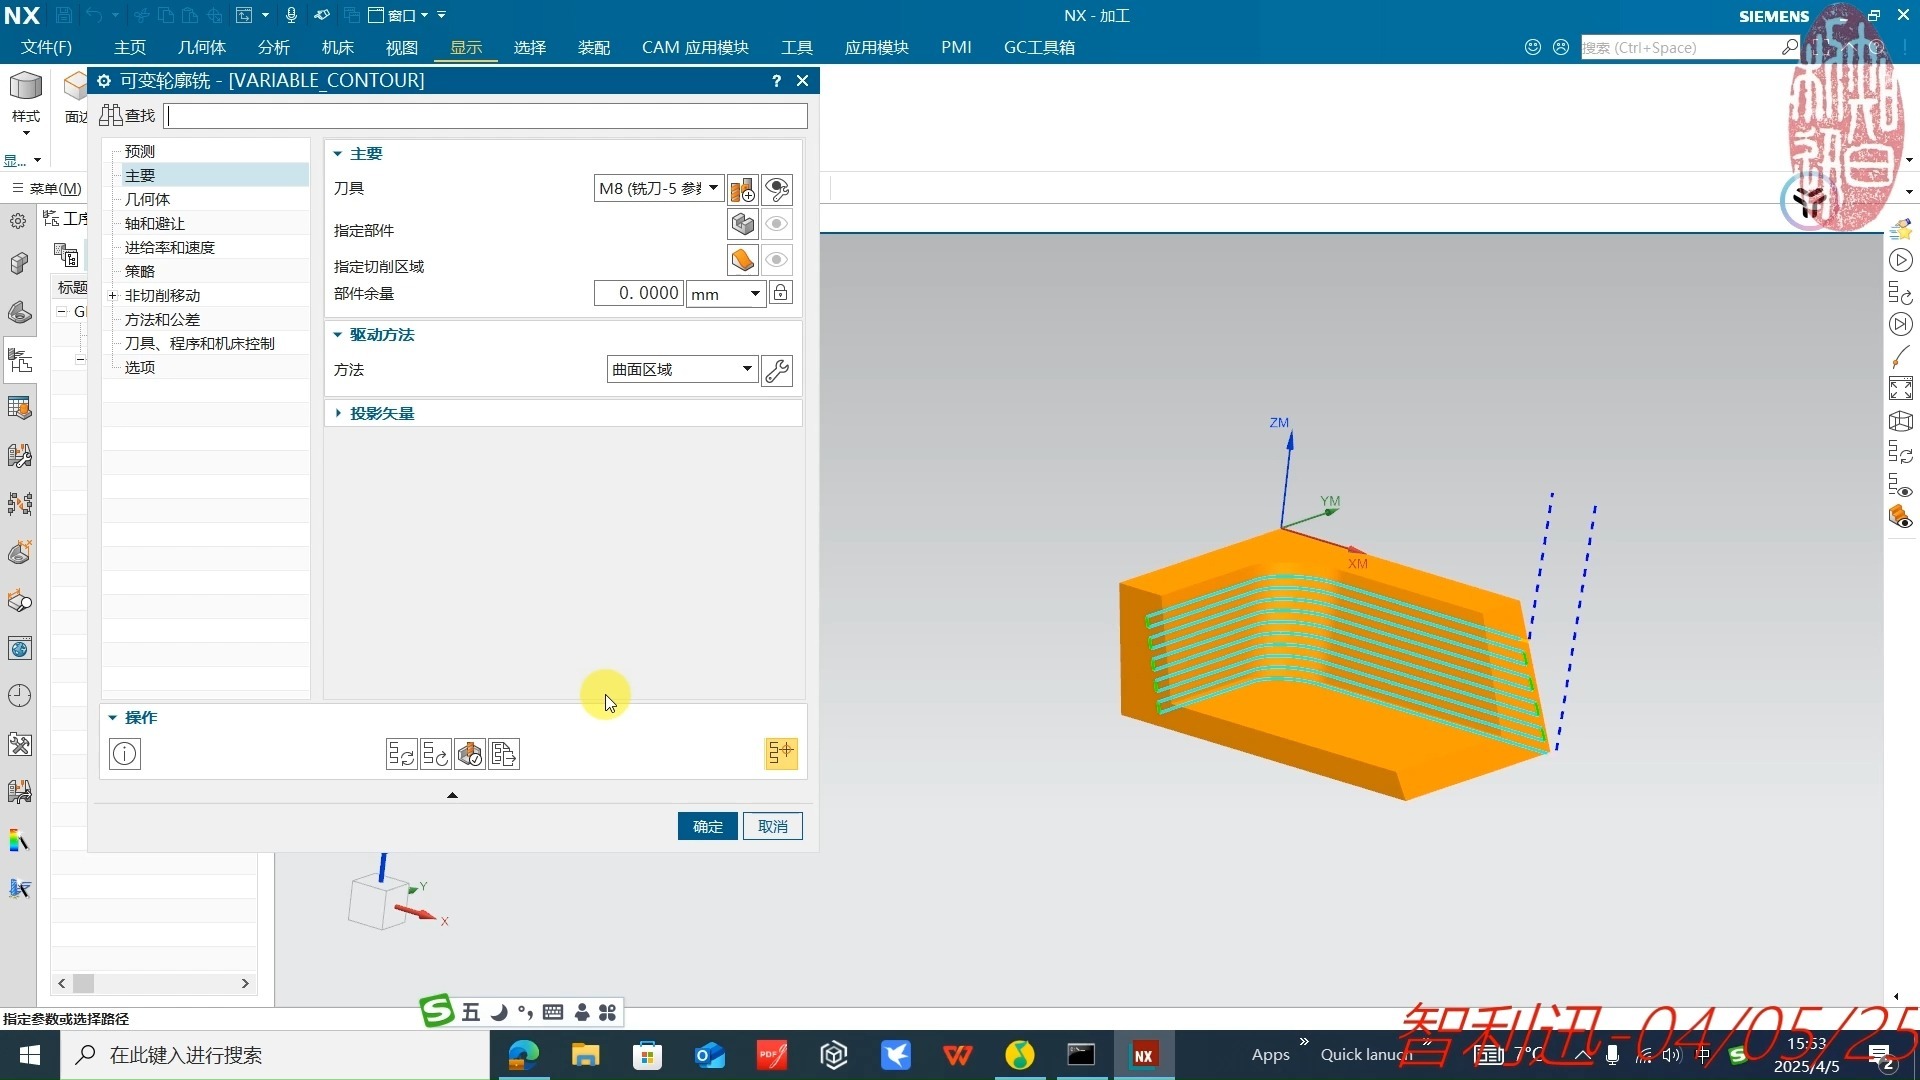
Task: Toggle the highlighted yellow display tool path button
Action: click(781, 753)
